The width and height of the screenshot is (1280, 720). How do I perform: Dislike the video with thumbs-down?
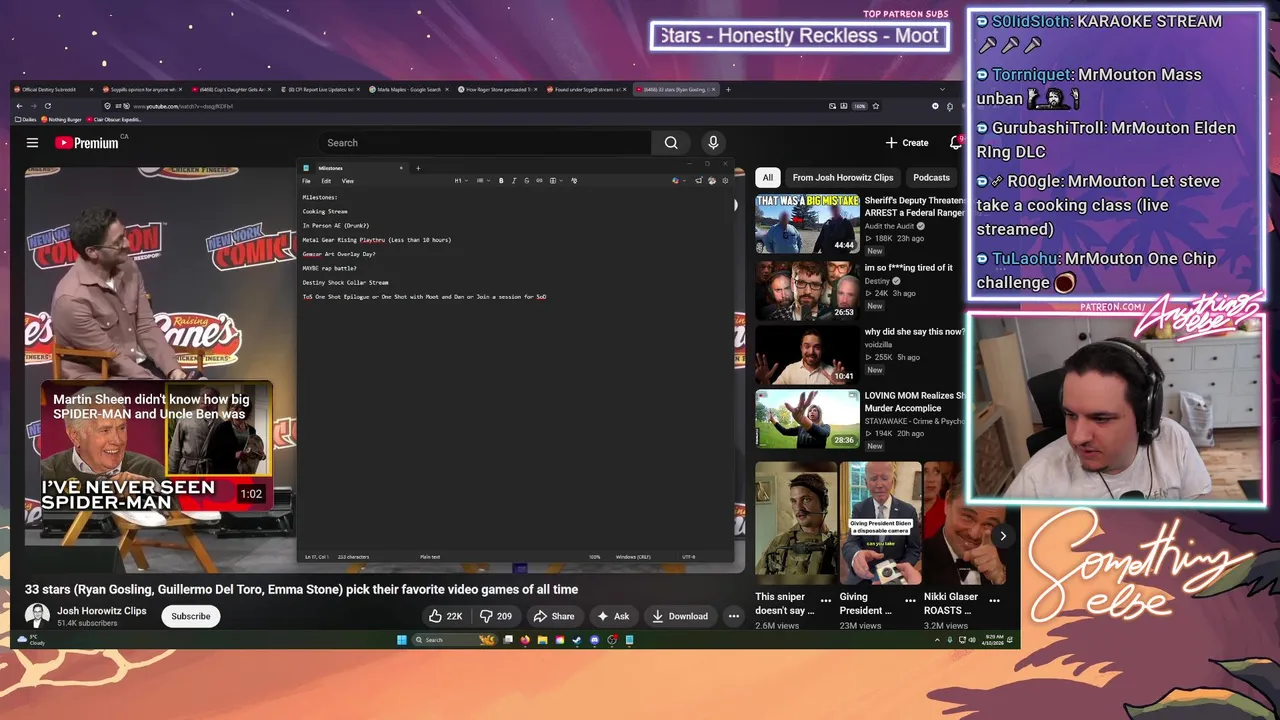click(x=496, y=616)
